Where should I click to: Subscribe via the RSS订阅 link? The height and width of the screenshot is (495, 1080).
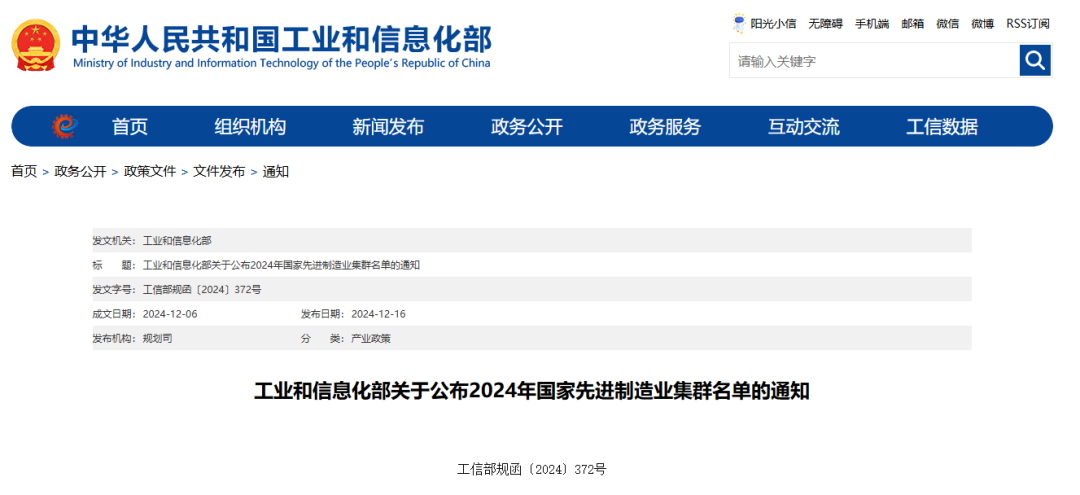(1028, 23)
